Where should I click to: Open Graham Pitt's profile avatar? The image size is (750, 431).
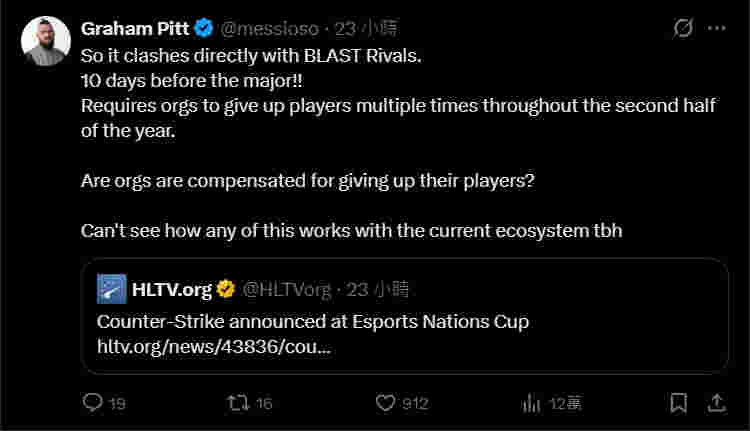pos(46,41)
